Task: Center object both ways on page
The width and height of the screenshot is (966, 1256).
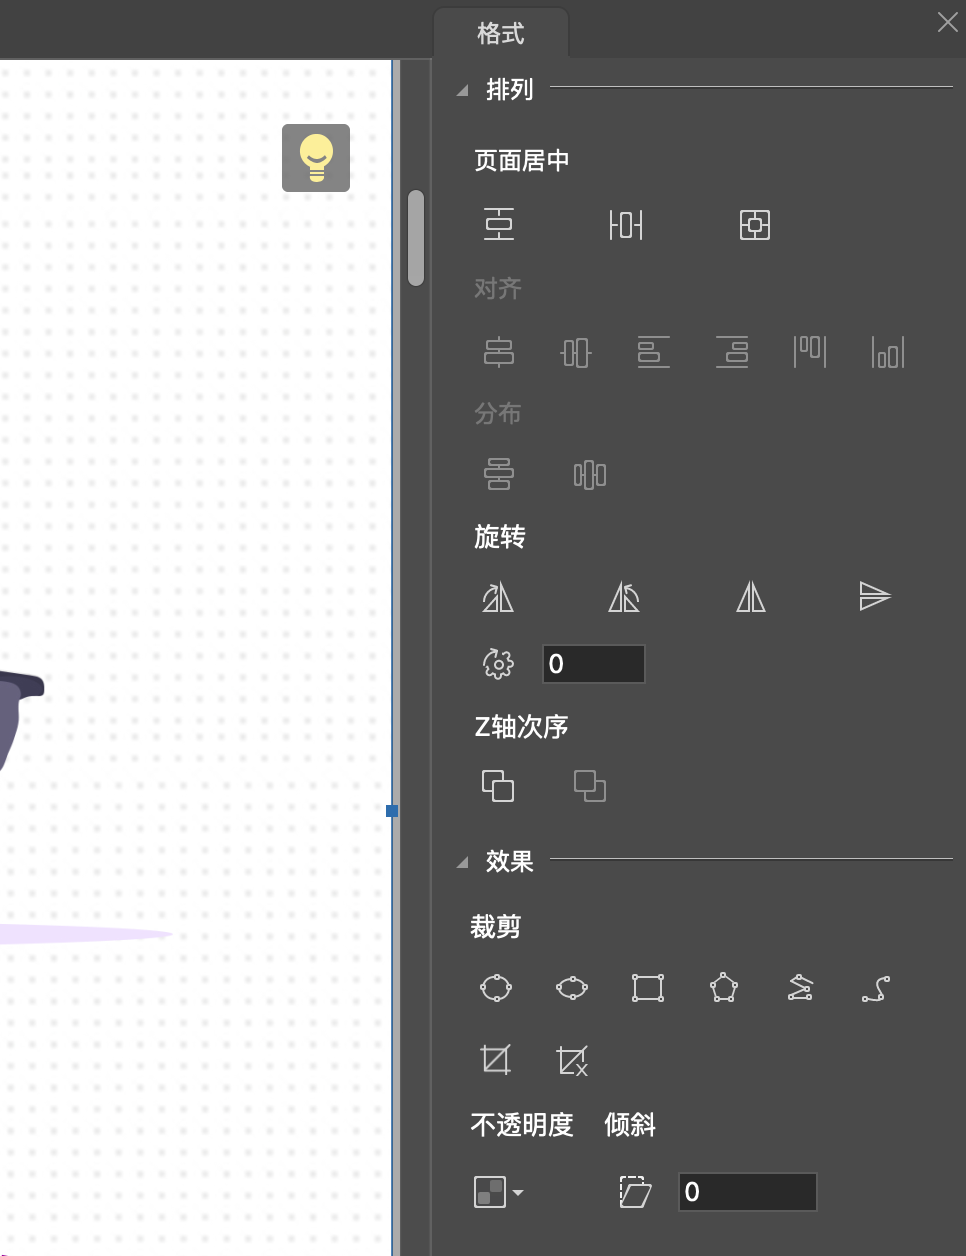Action: [x=754, y=225]
